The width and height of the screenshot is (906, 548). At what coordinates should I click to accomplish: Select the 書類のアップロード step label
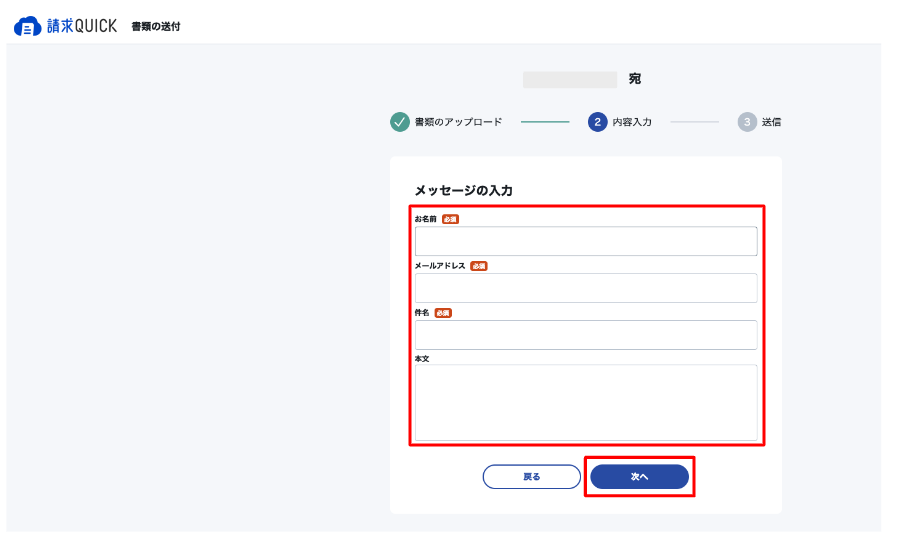click(x=458, y=122)
